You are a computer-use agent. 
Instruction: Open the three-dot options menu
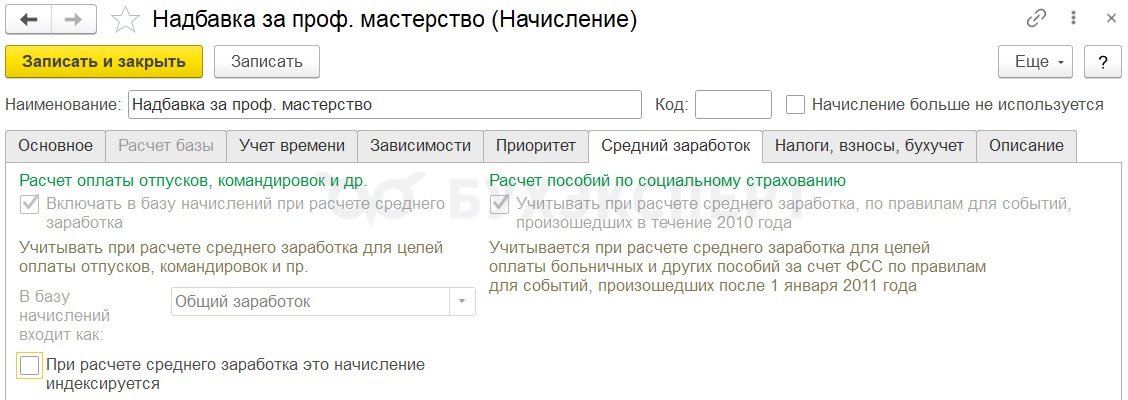point(1074,19)
